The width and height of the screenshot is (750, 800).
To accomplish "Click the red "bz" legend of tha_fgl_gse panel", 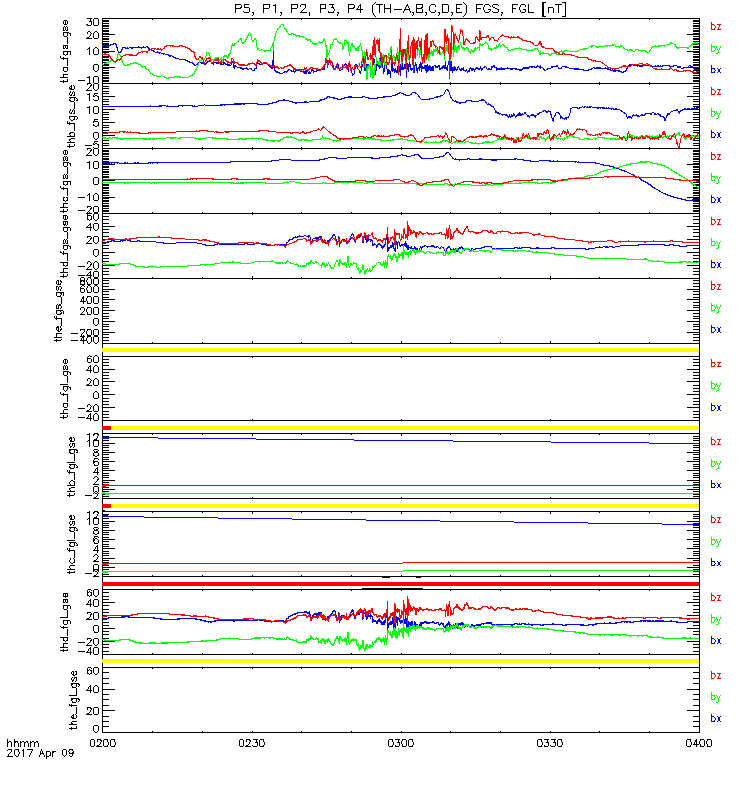I will (x=716, y=364).
